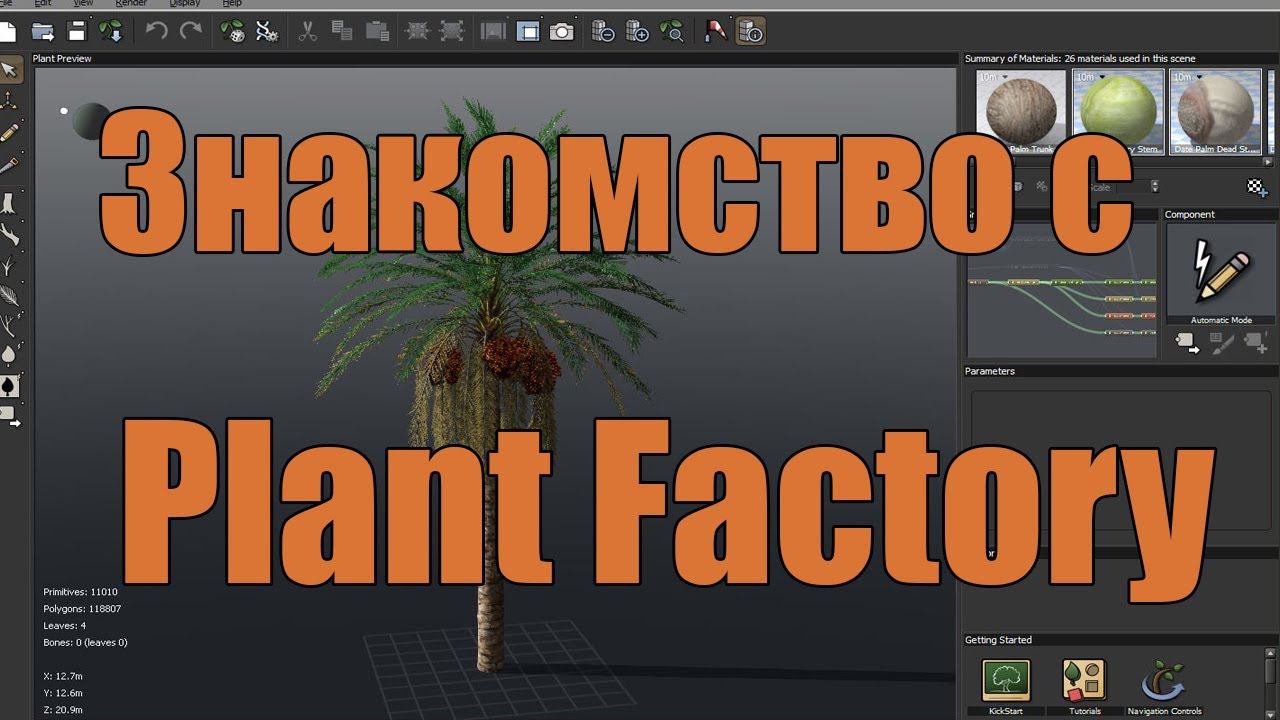This screenshot has width=1280, height=720.
Task: Add the white leaf node from sidebar
Action: point(9,354)
